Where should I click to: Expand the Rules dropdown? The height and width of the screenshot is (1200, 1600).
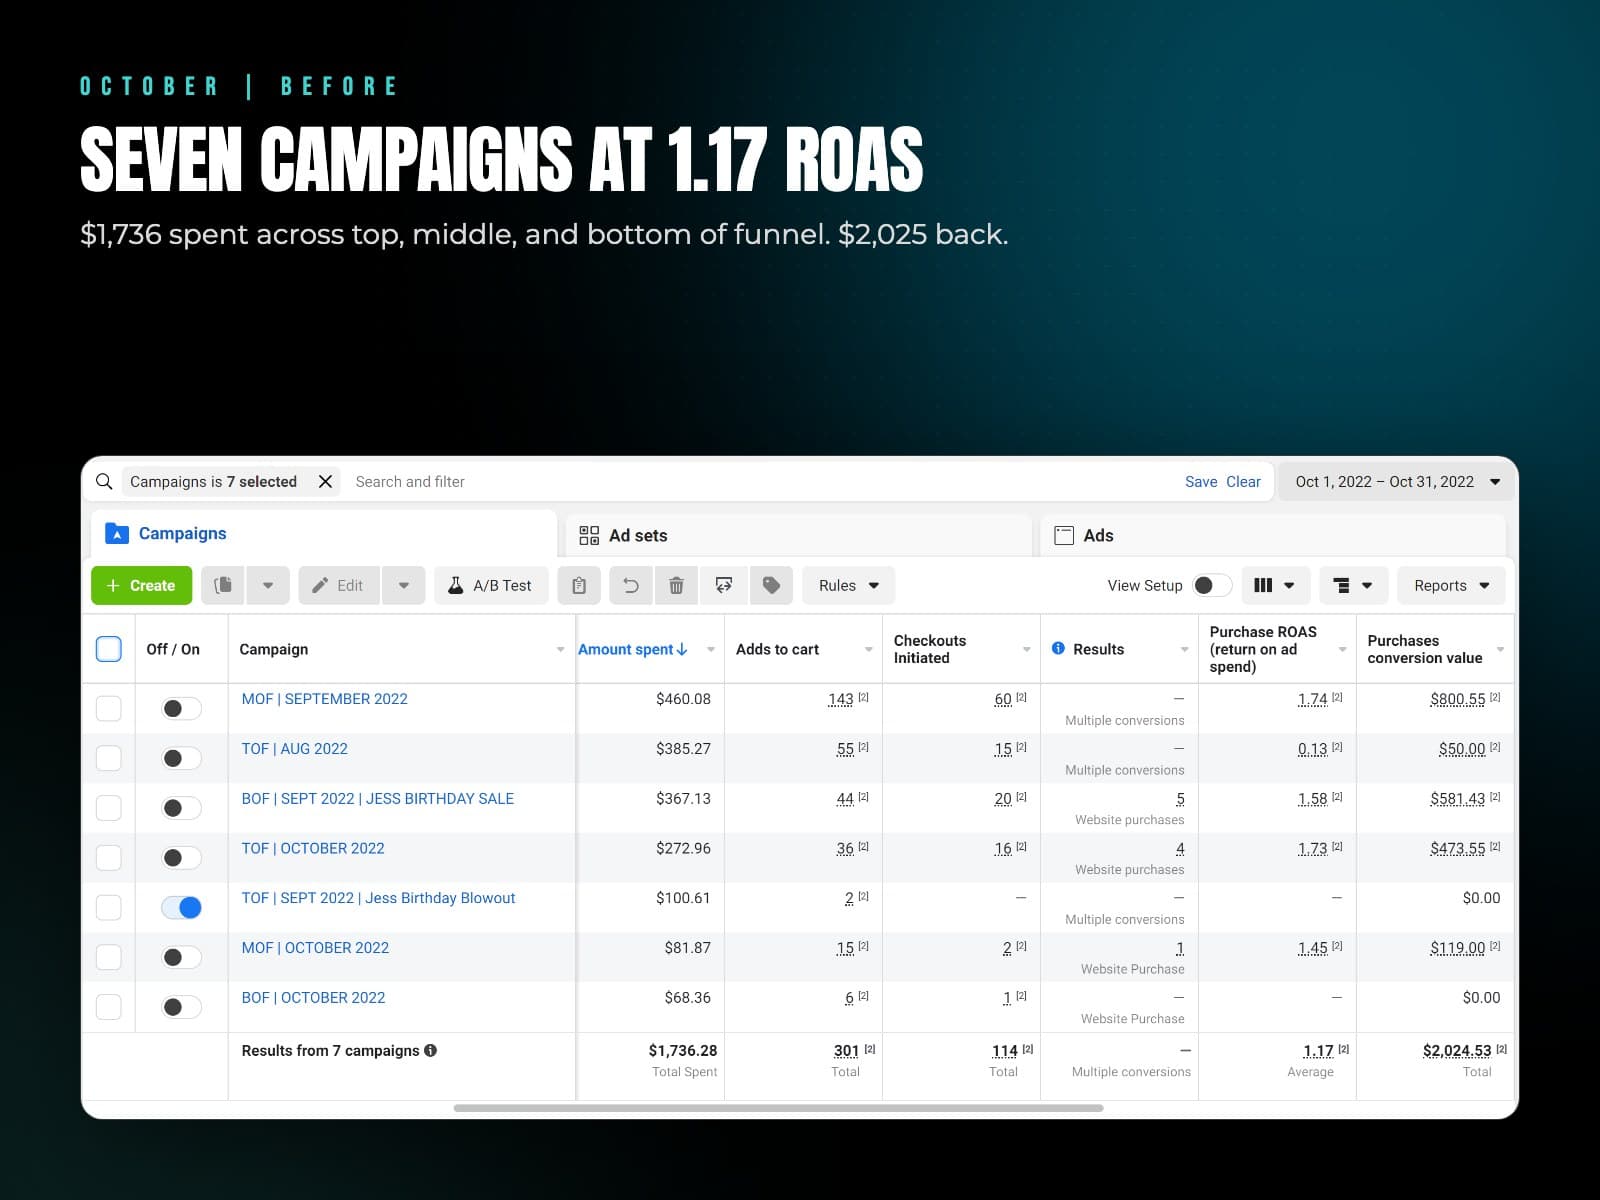click(x=849, y=586)
